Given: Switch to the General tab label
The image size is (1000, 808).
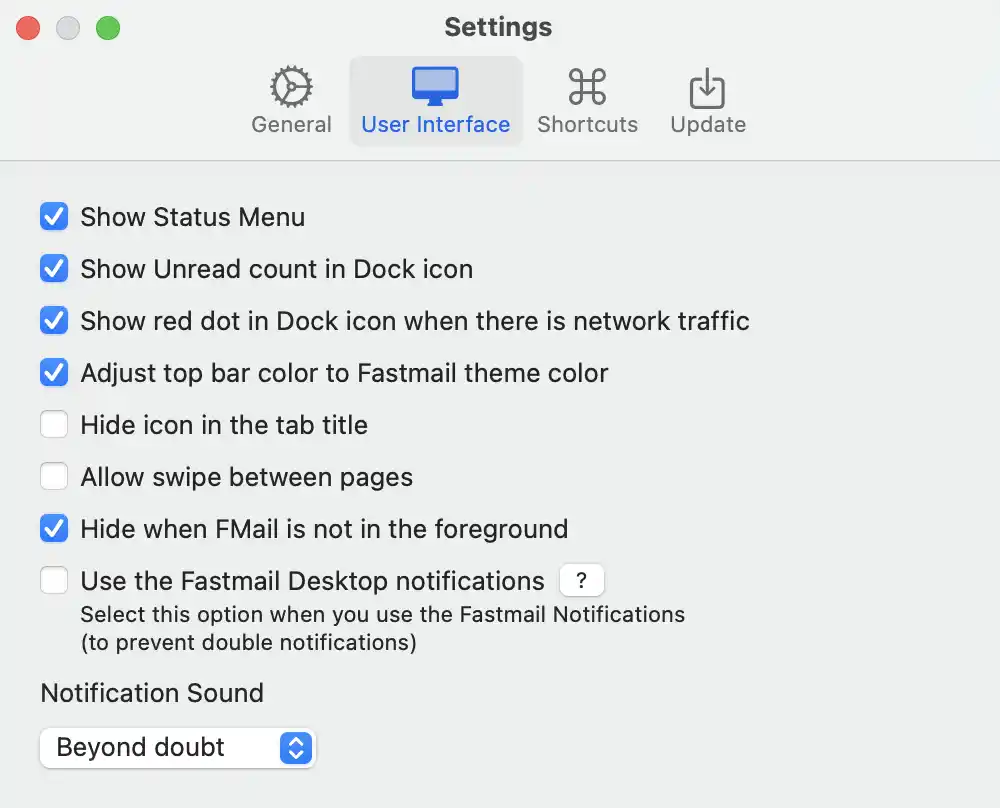Looking at the screenshot, I should coord(291,124).
